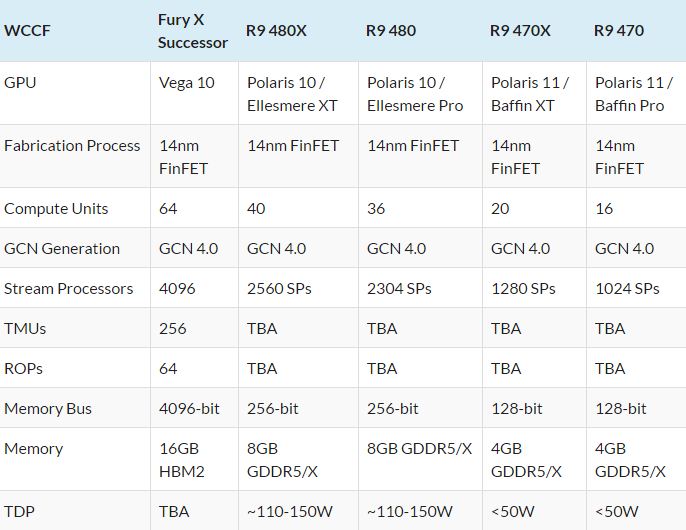Click the Stream Processors row label

pos(68,289)
